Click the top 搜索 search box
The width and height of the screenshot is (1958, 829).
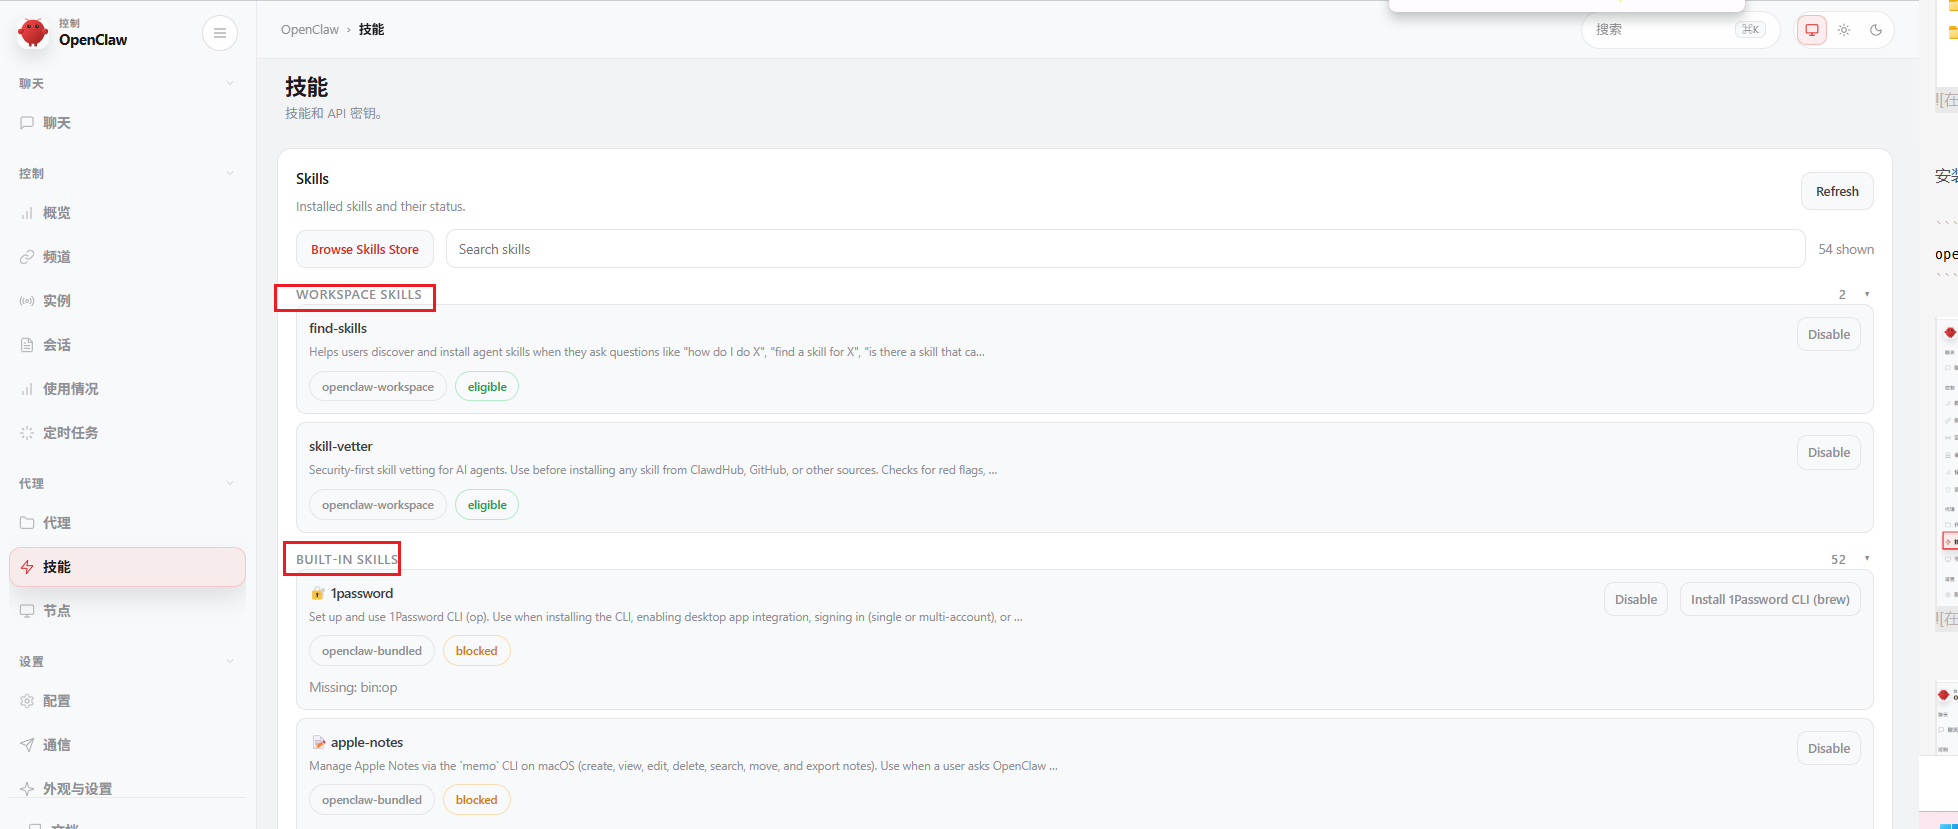1680,30
